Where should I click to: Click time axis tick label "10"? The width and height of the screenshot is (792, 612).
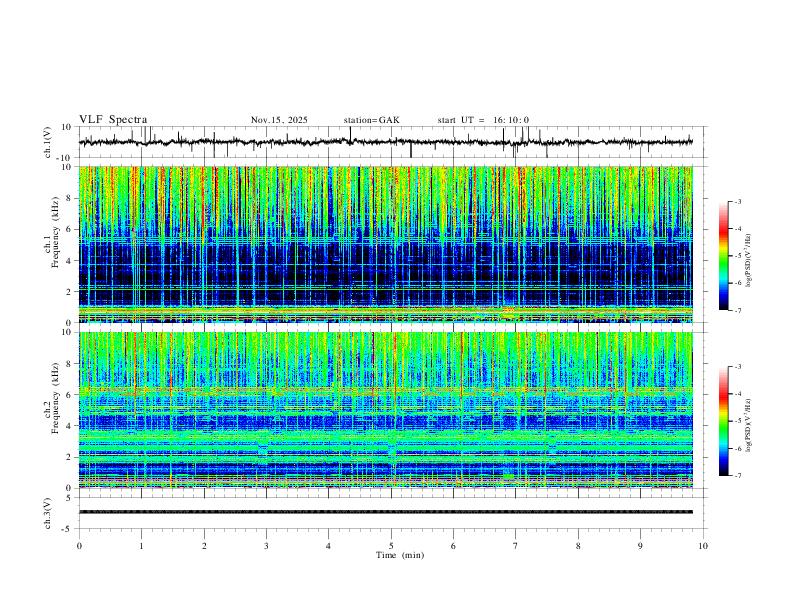(703, 546)
